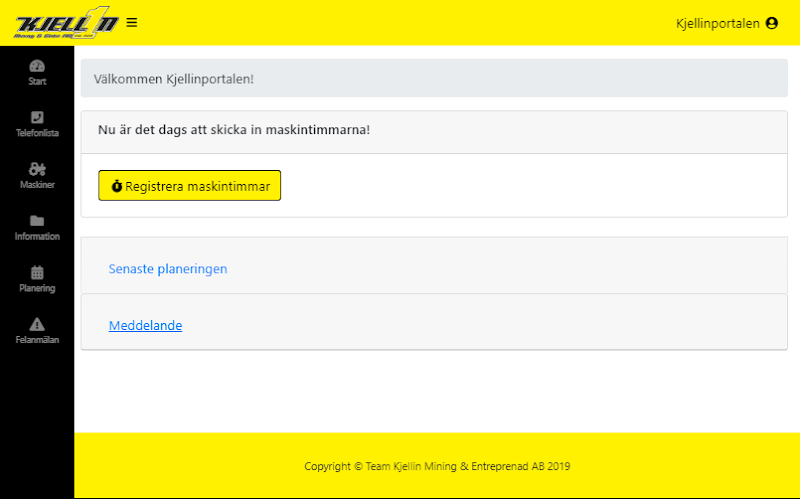Viewport: 800px width, 499px height.
Task: Go to Start via the dashboard icon
Action: [37, 66]
